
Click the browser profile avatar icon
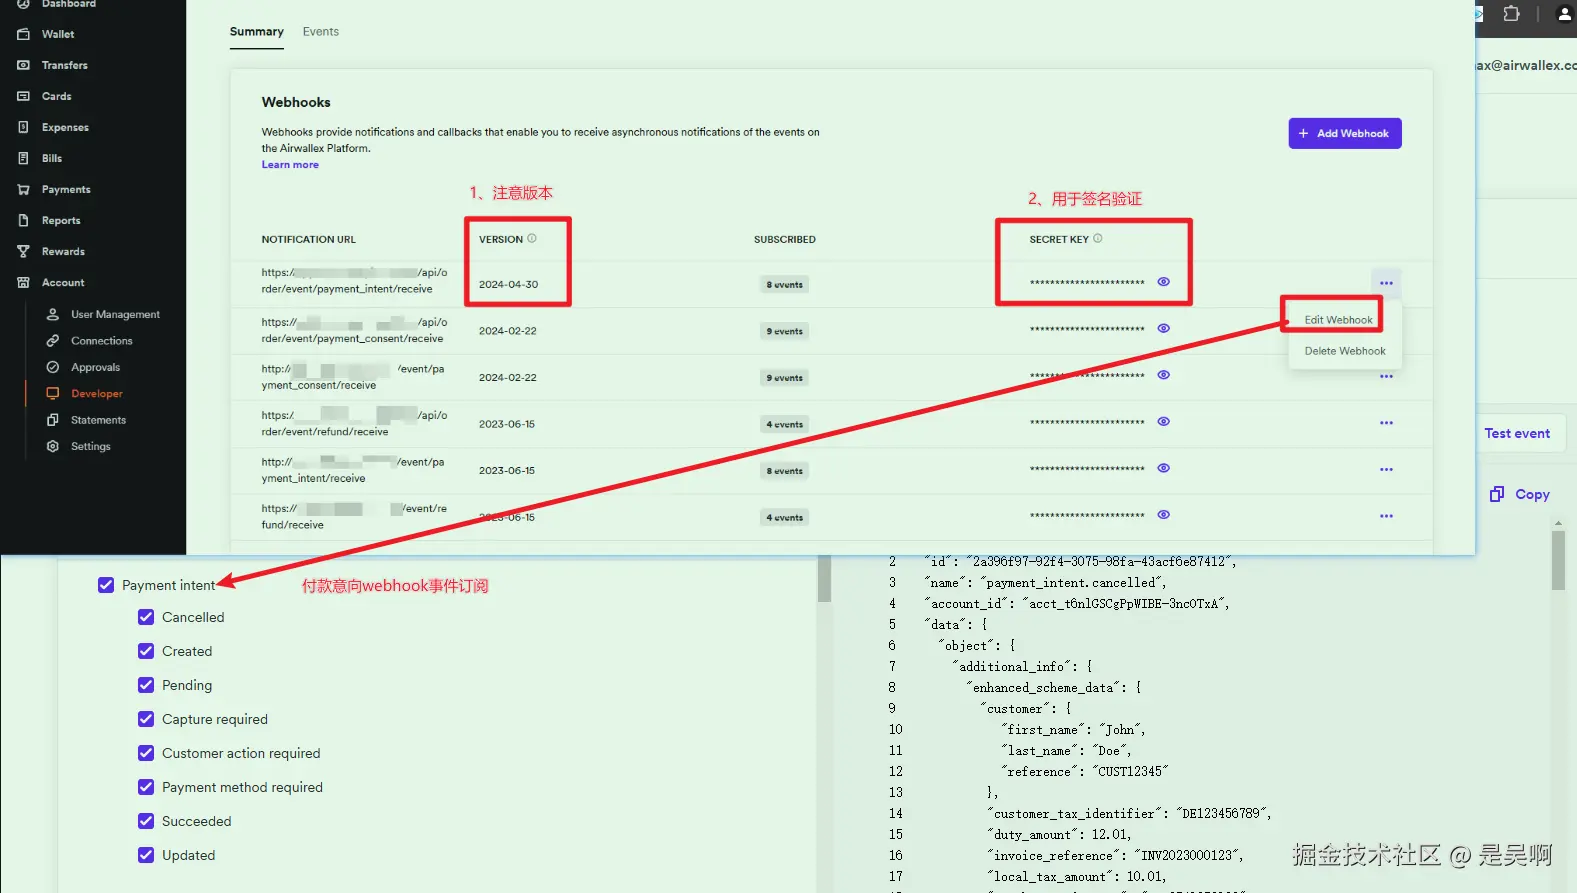click(1564, 14)
